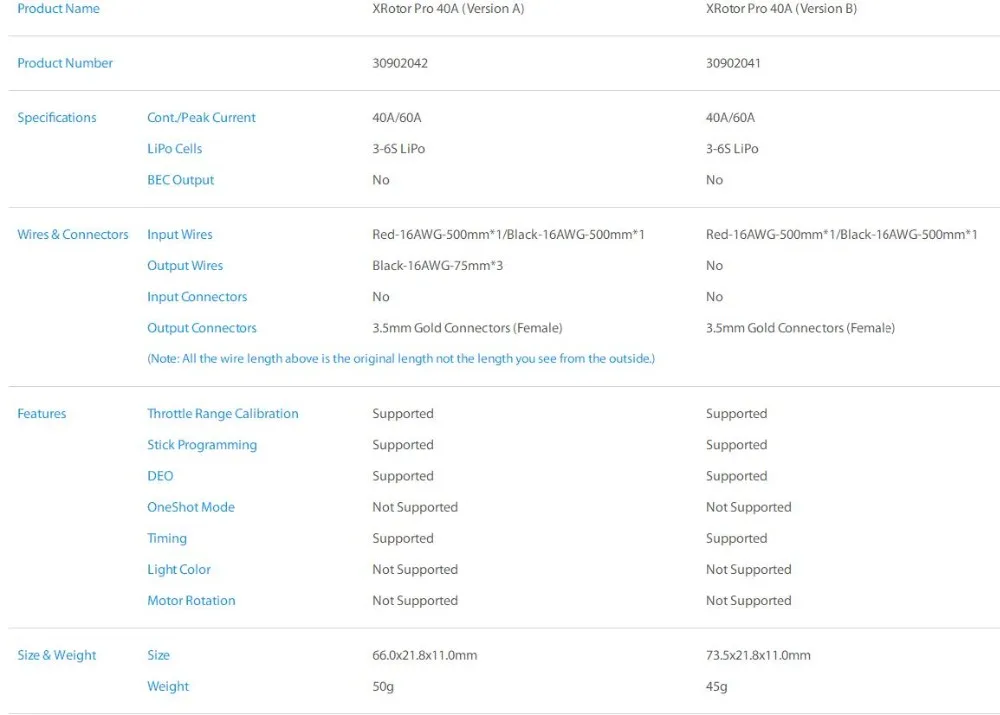This screenshot has height=715, width=1000.
Task: Click product number 30902042
Action: point(400,63)
